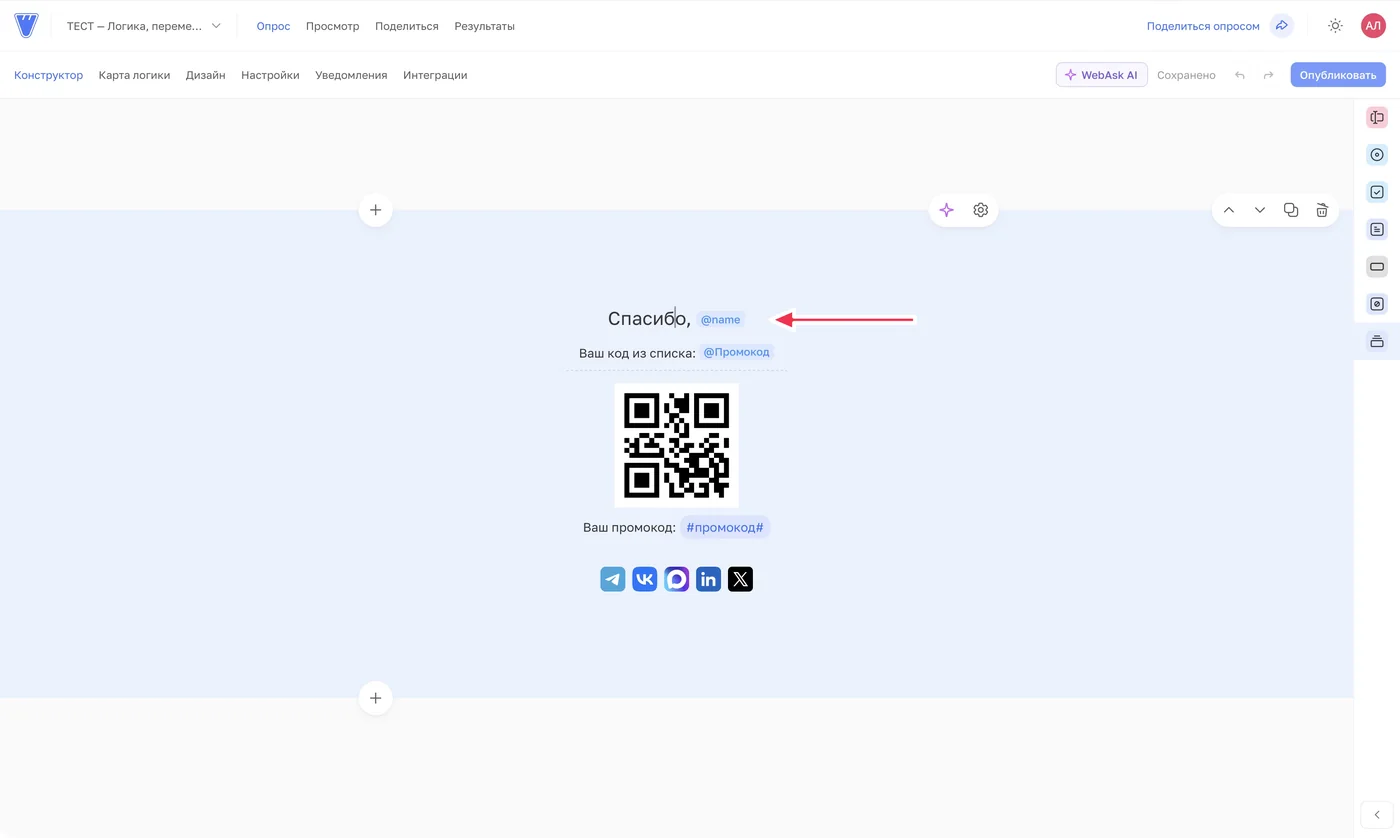Click the purple AI sparkle icon on the block
Viewport: 1400px width, 838px height.
pyautogui.click(x=947, y=210)
